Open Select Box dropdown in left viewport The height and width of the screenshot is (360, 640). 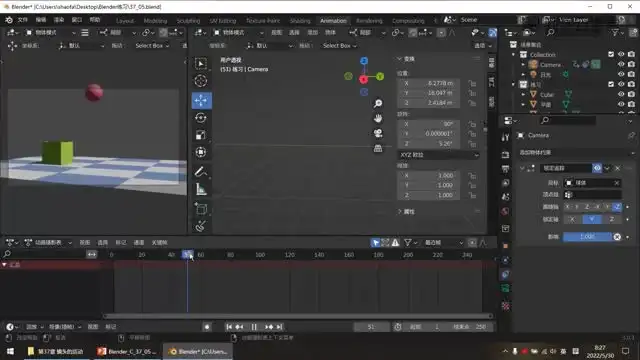coord(152,46)
